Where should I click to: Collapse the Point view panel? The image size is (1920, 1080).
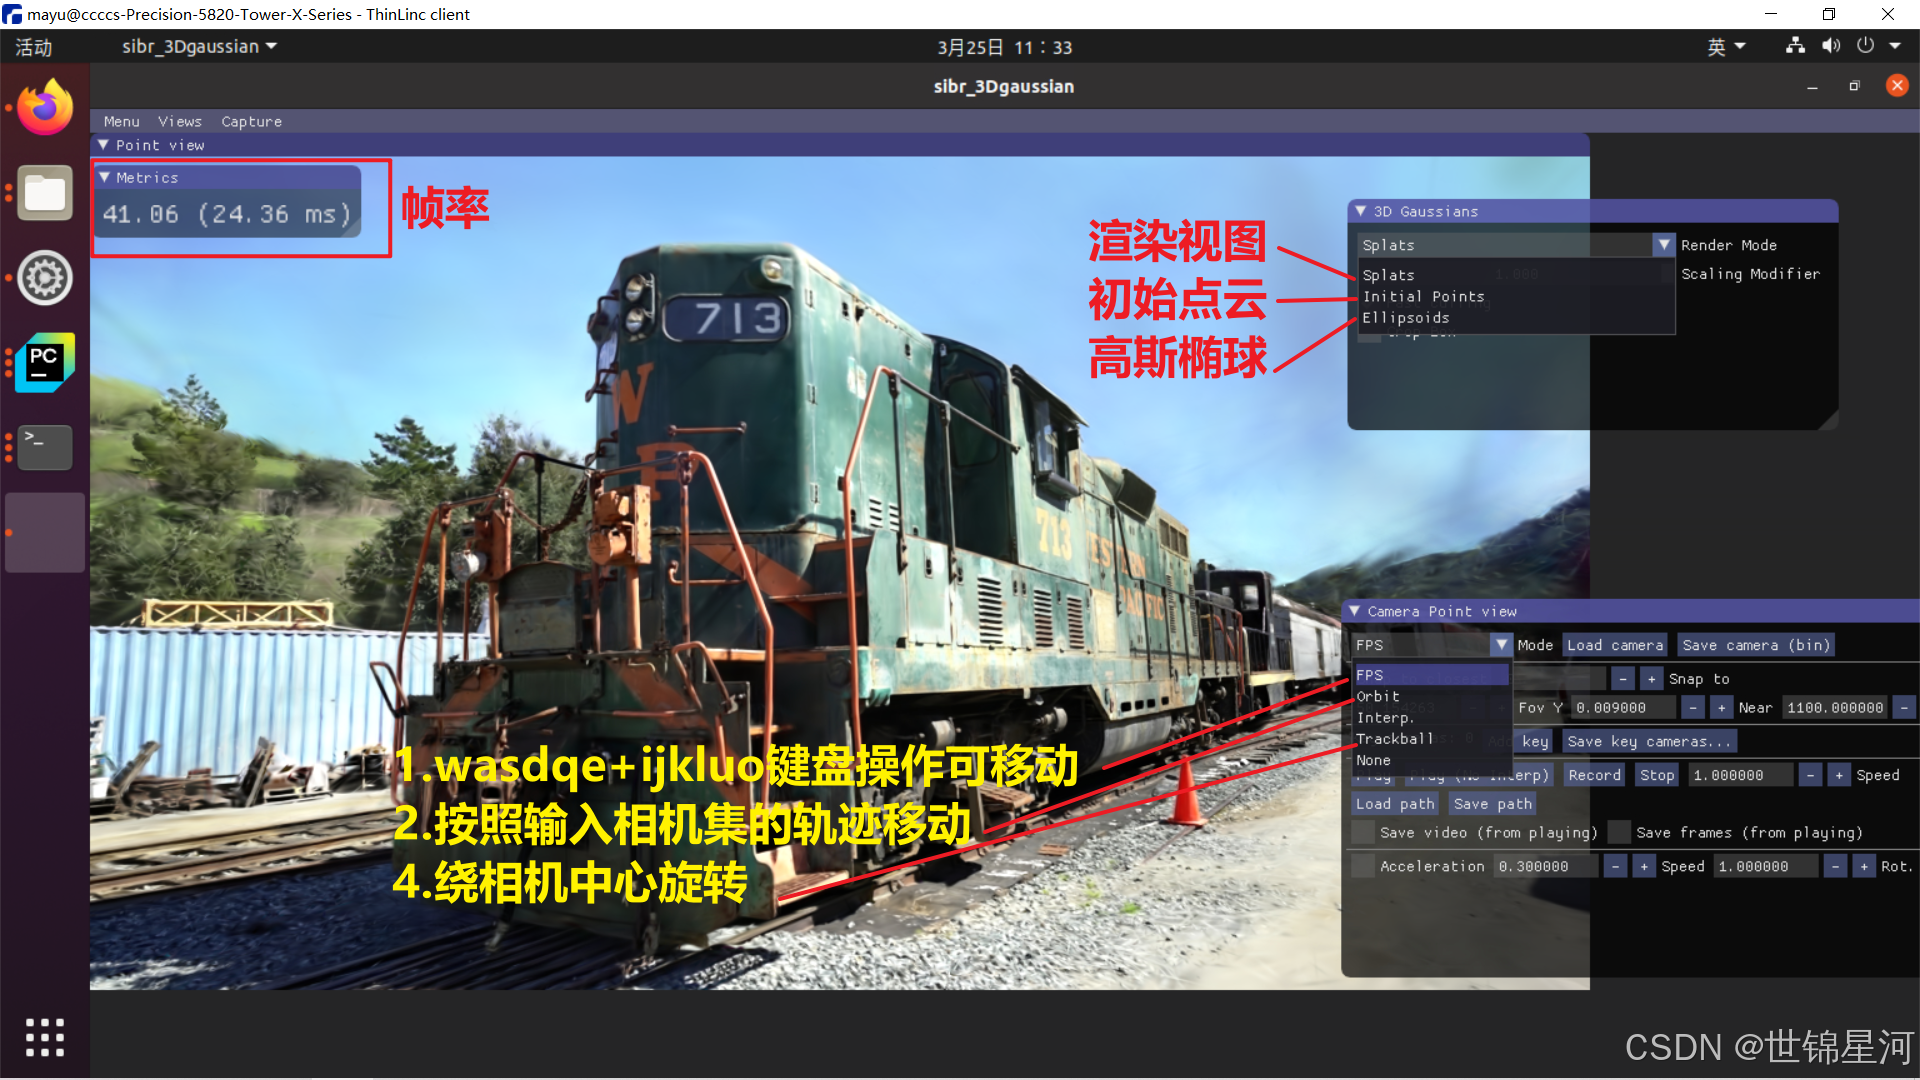(103, 145)
